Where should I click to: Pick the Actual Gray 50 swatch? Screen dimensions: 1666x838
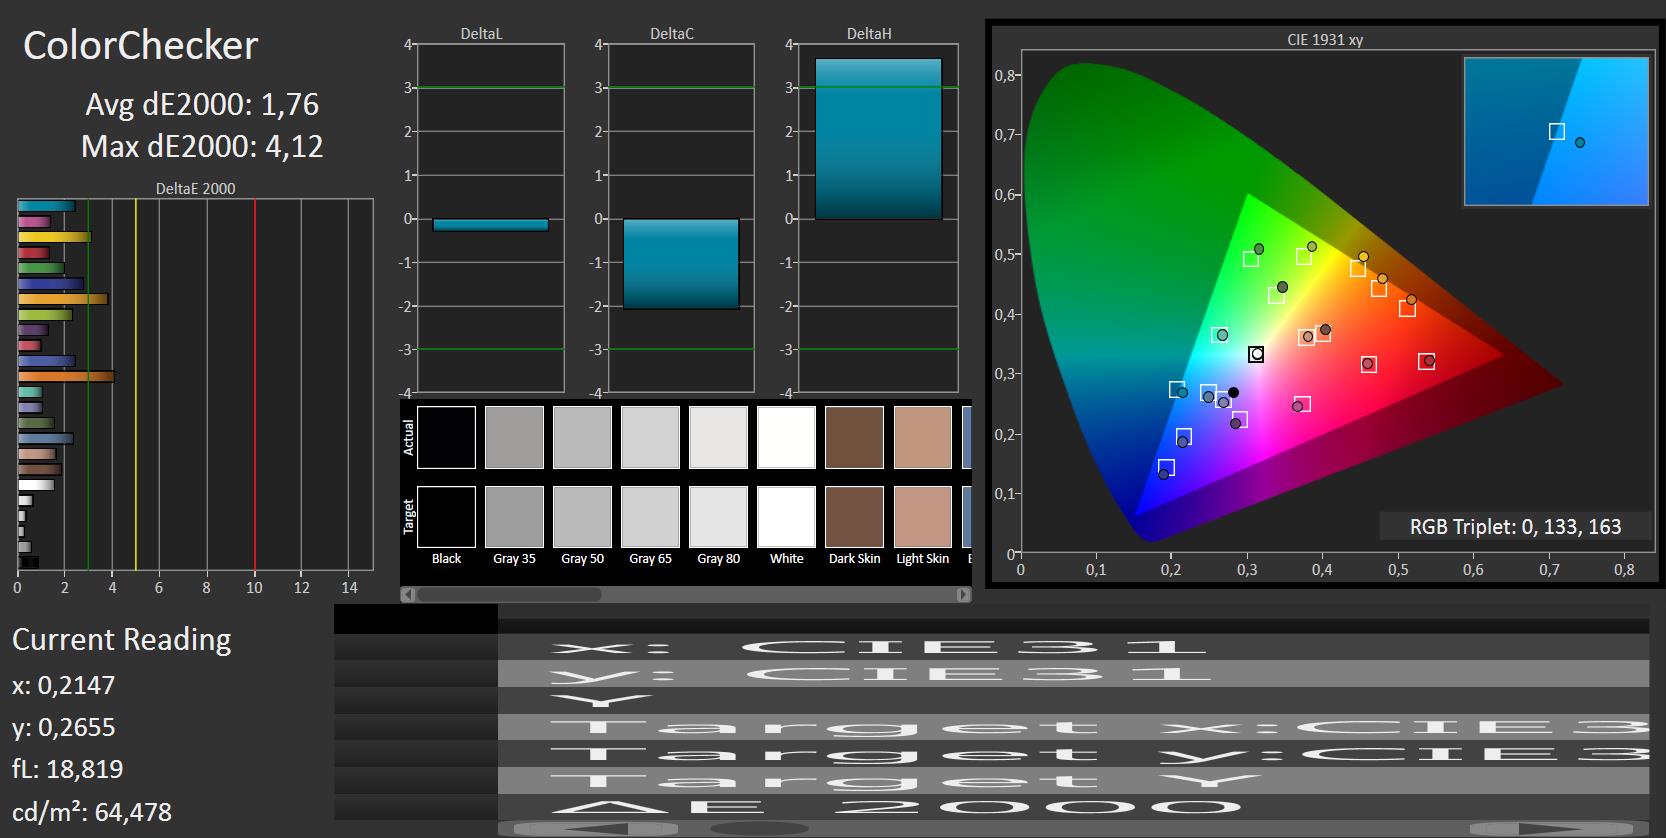582,437
